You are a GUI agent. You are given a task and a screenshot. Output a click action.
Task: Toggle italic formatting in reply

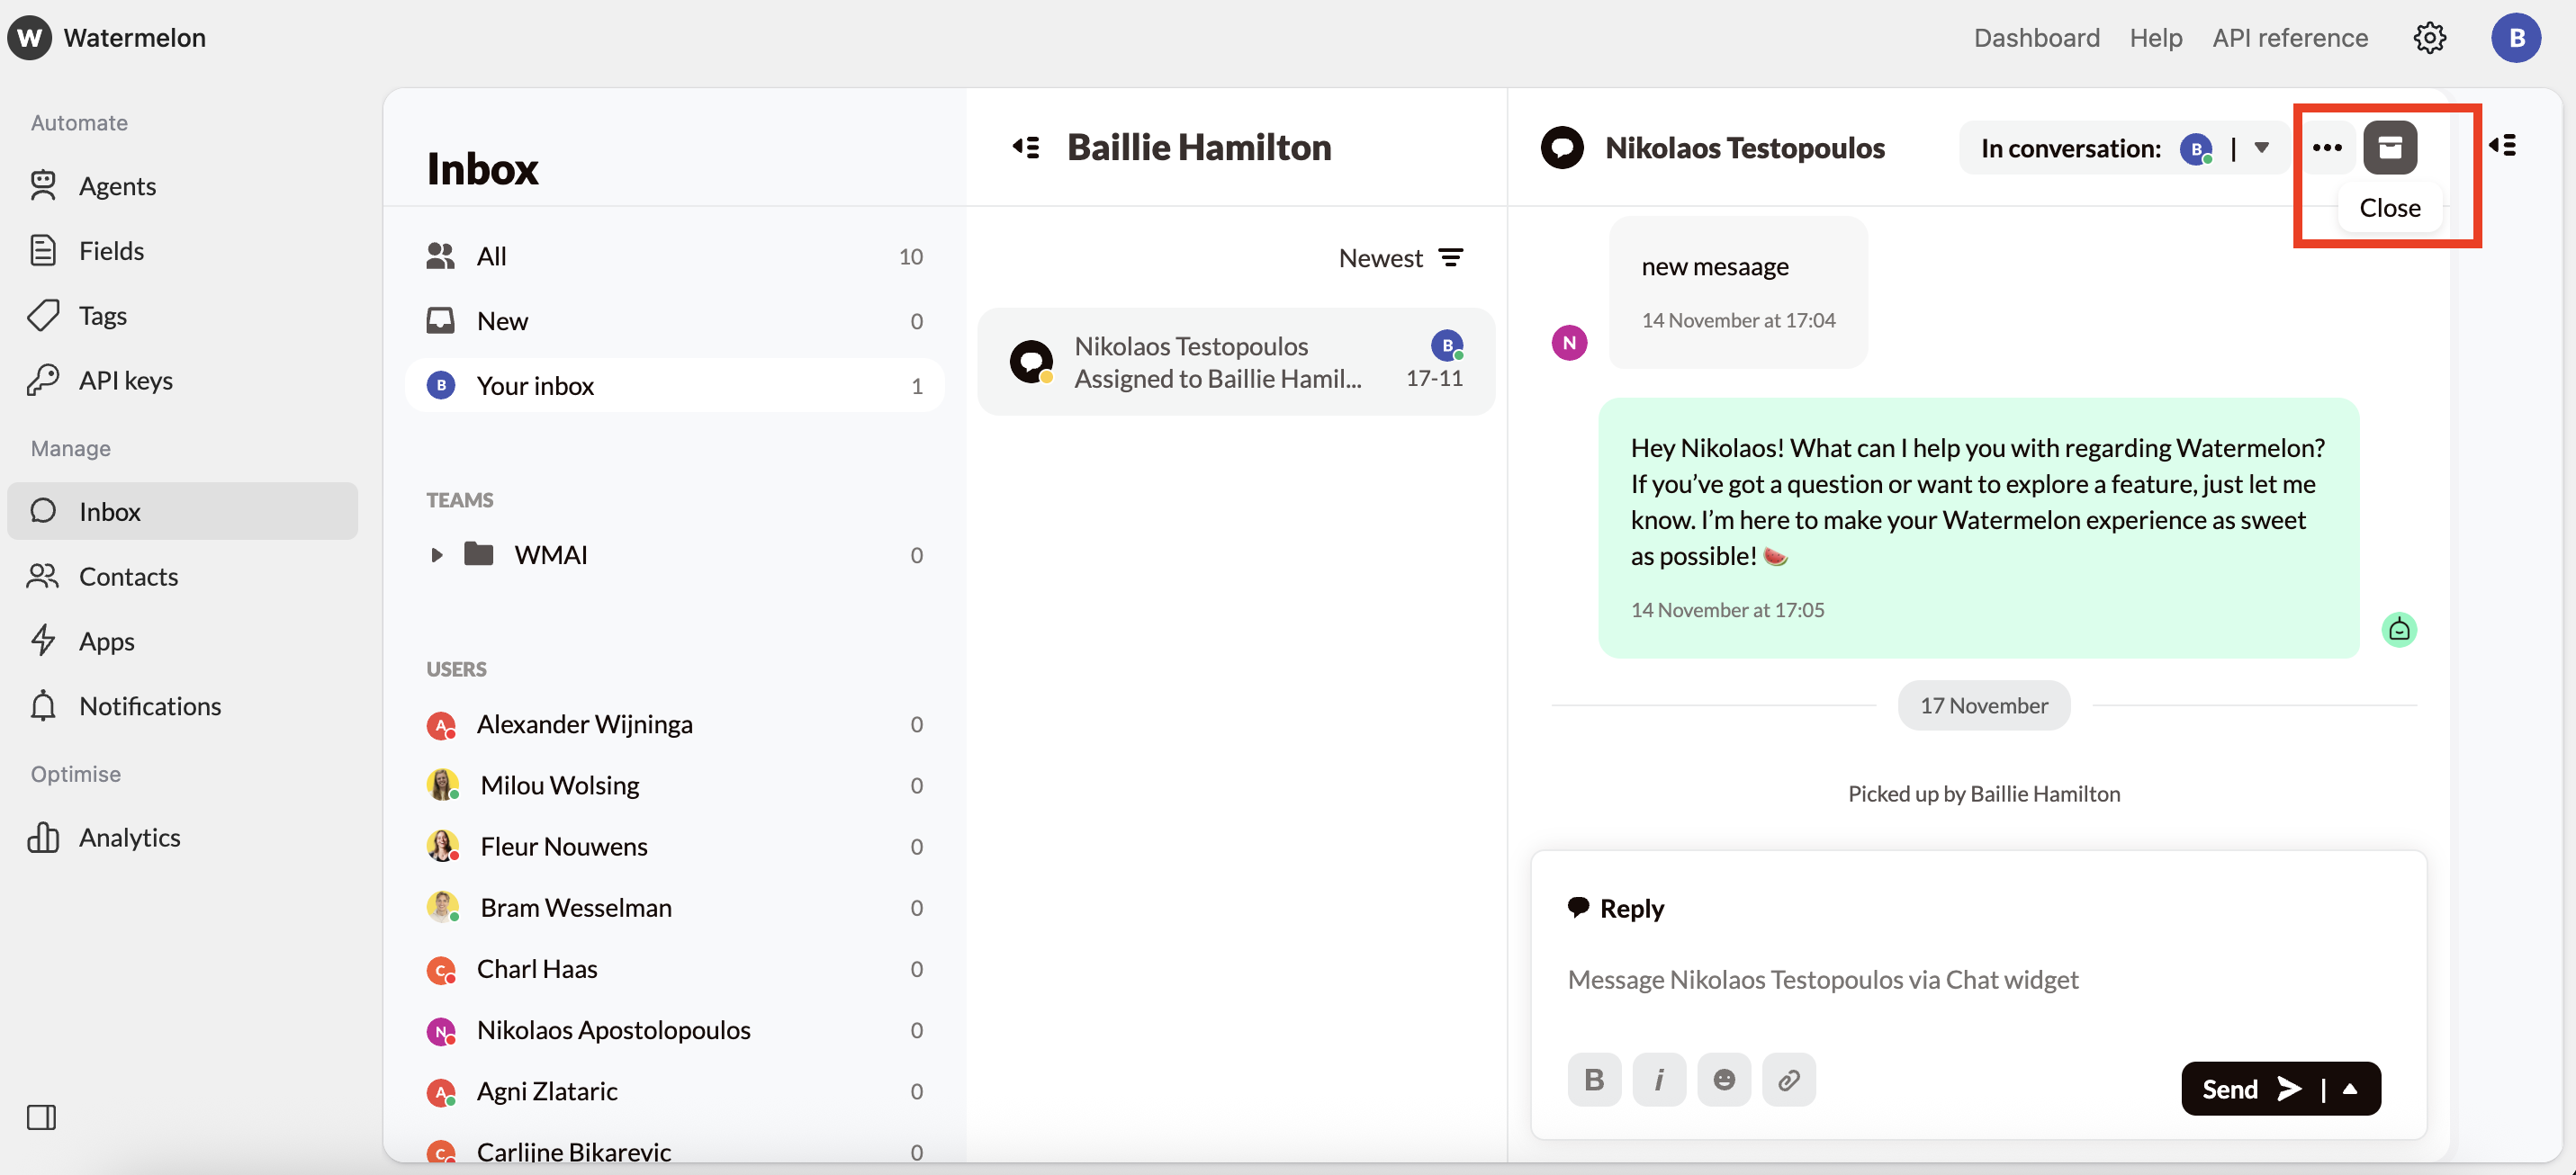(1658, 1080)
